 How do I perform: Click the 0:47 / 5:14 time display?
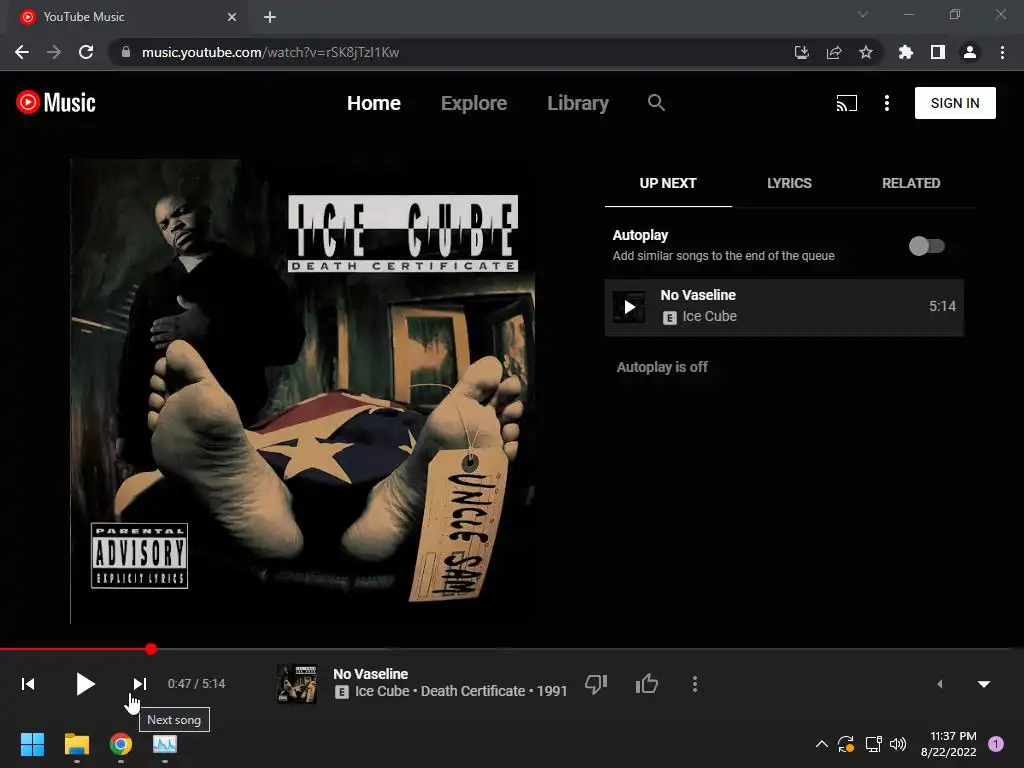[x=196, y=684]
